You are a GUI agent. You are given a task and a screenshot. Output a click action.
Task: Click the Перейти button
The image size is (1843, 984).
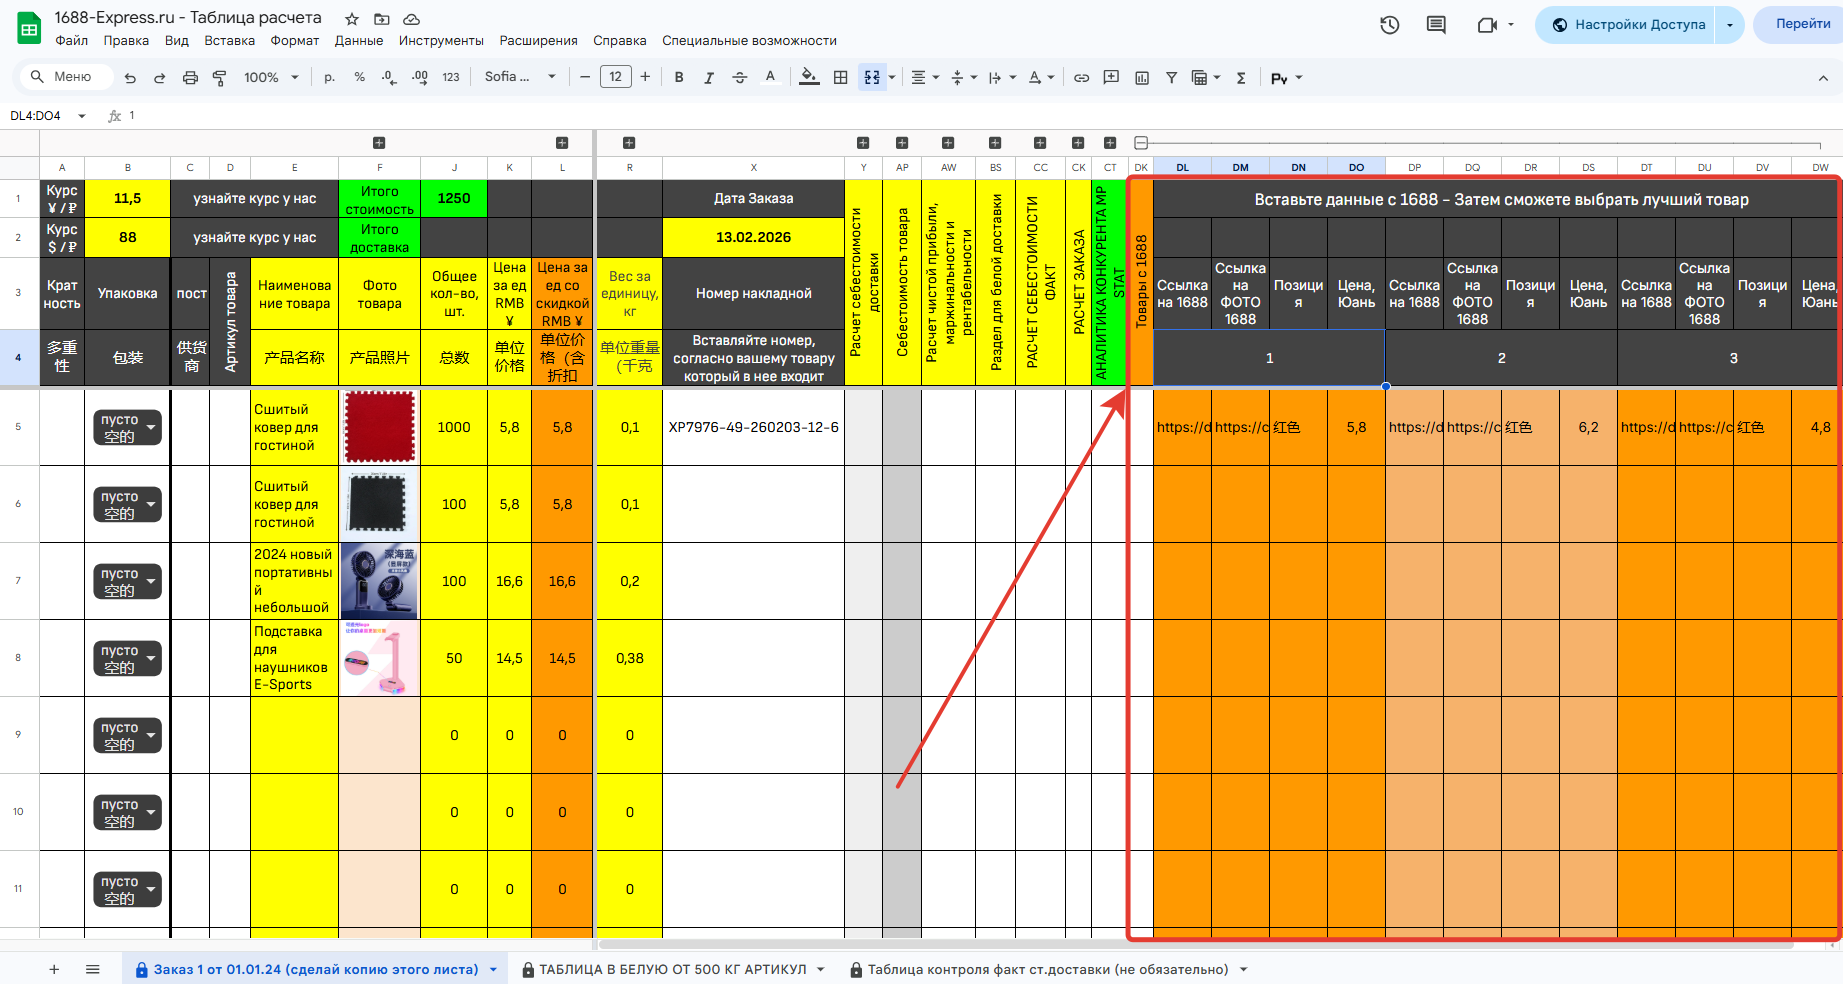point(1802,25)
